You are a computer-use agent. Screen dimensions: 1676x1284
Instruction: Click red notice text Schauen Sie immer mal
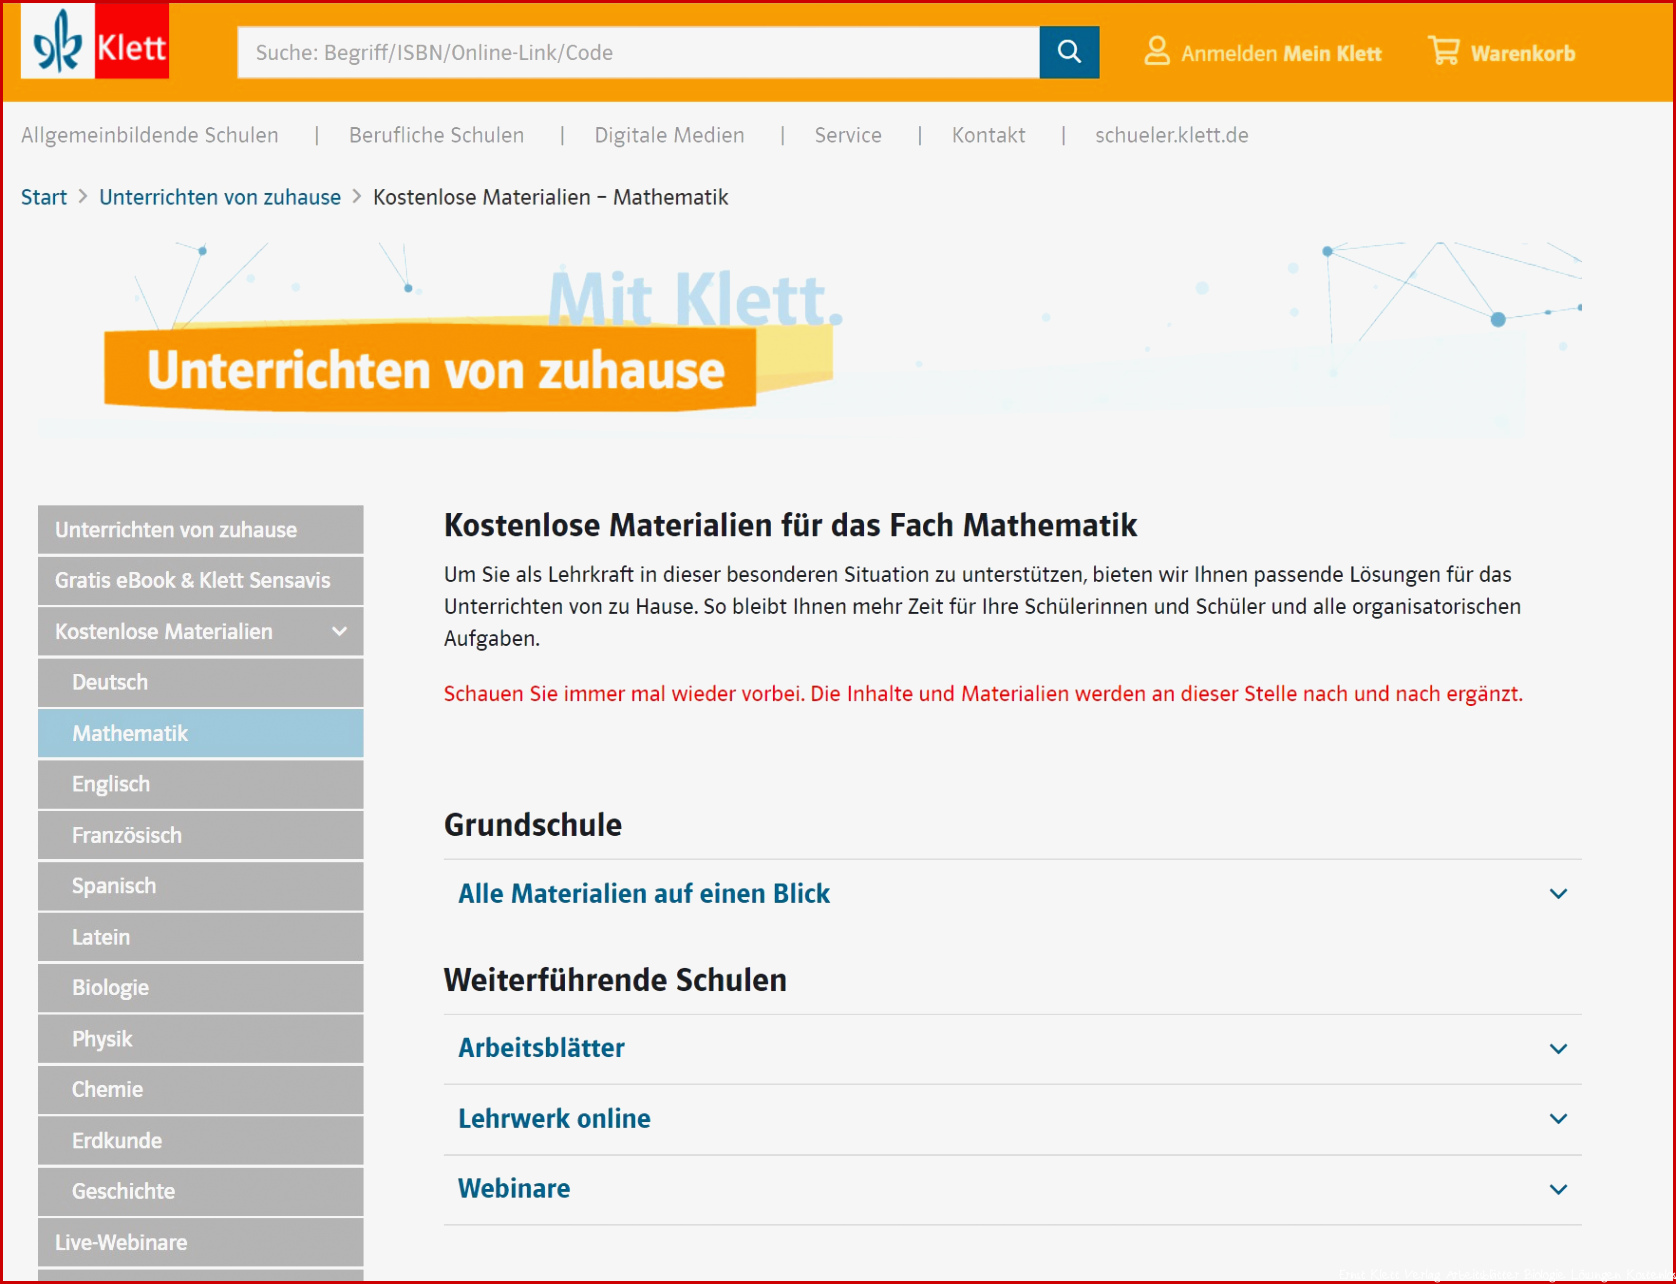point(983,693)
